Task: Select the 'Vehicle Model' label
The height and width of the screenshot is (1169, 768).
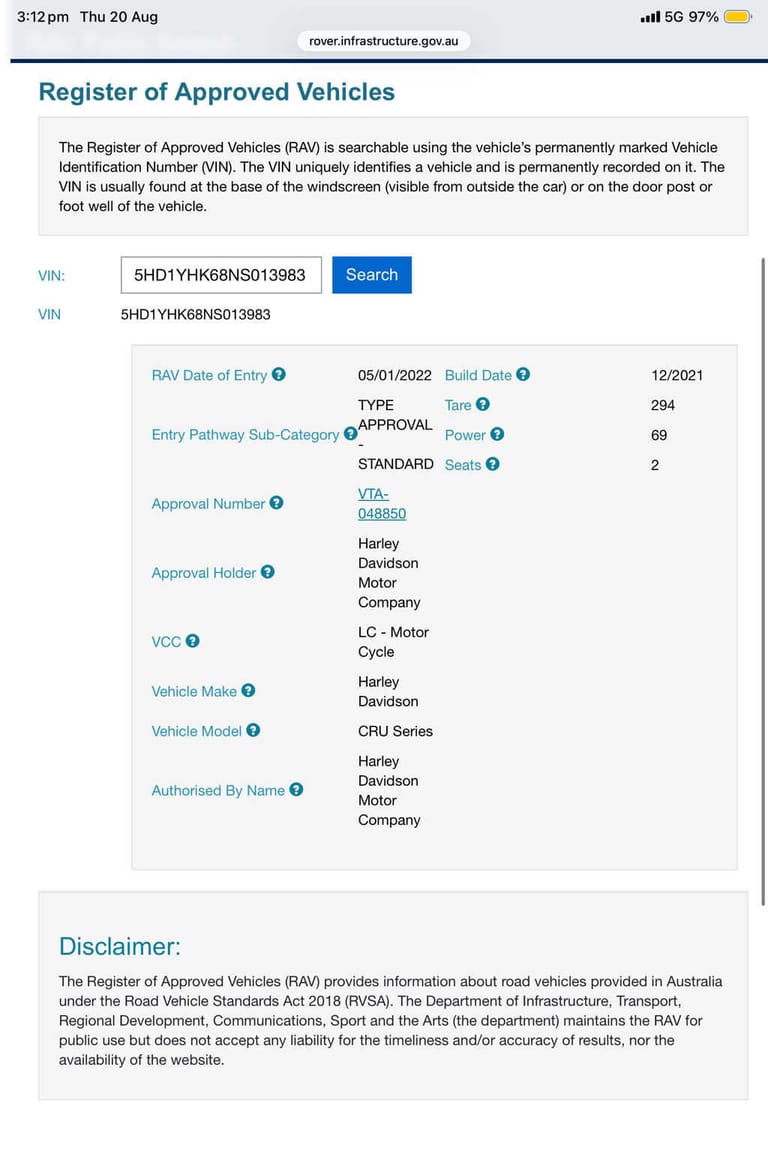Action: tap(197, 731)
